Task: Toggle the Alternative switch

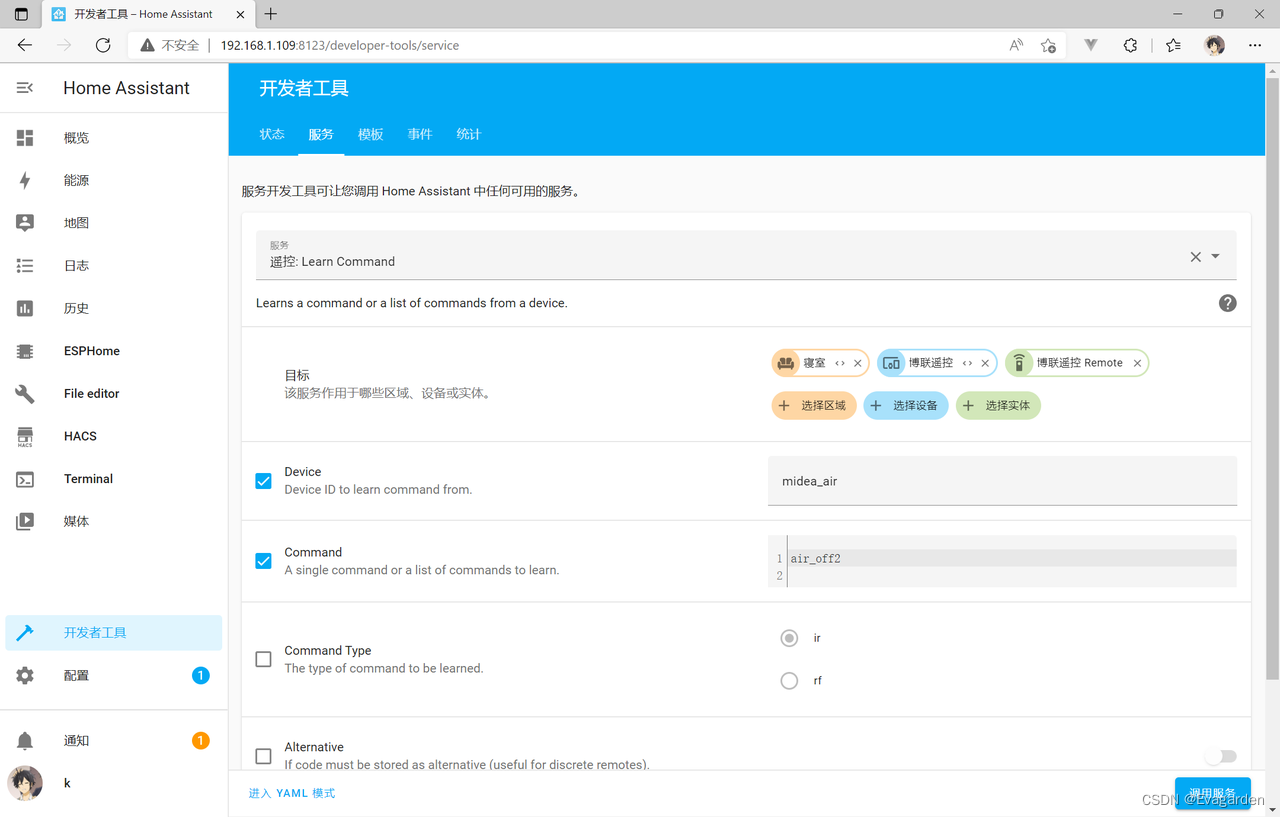Action: [x=1220, y=756]
